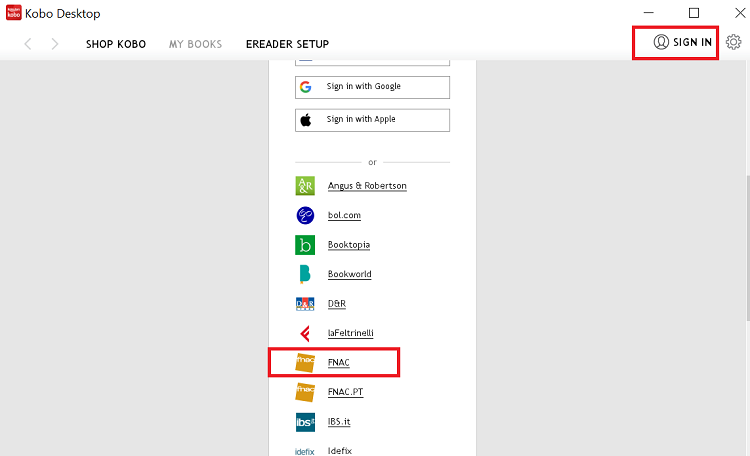The height and width of the screenshot is (456, 750).
Task: Open the FNAC.PT link
Action: pos(345,392)
